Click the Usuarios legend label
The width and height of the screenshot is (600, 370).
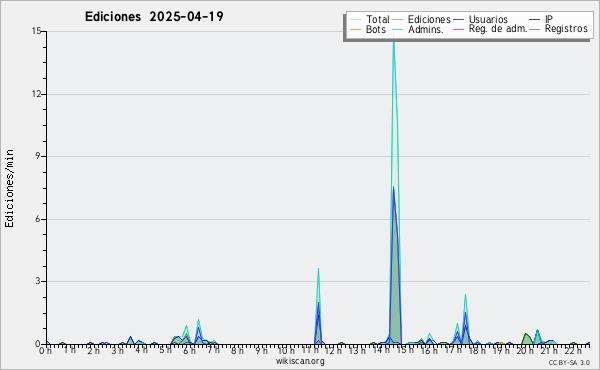click(488, 19)
